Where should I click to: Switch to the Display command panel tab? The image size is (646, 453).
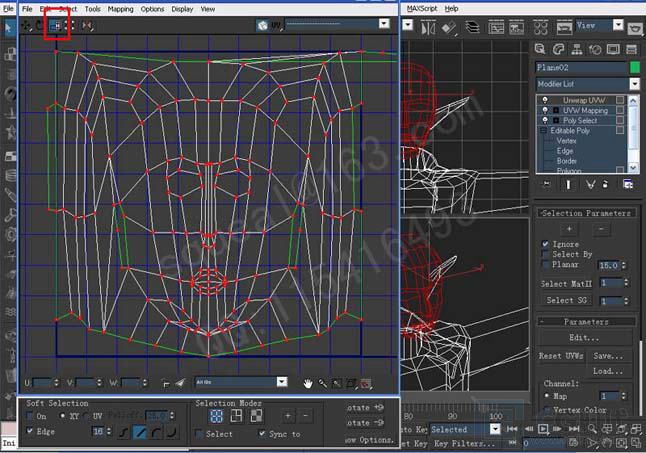tap(613, 49)
